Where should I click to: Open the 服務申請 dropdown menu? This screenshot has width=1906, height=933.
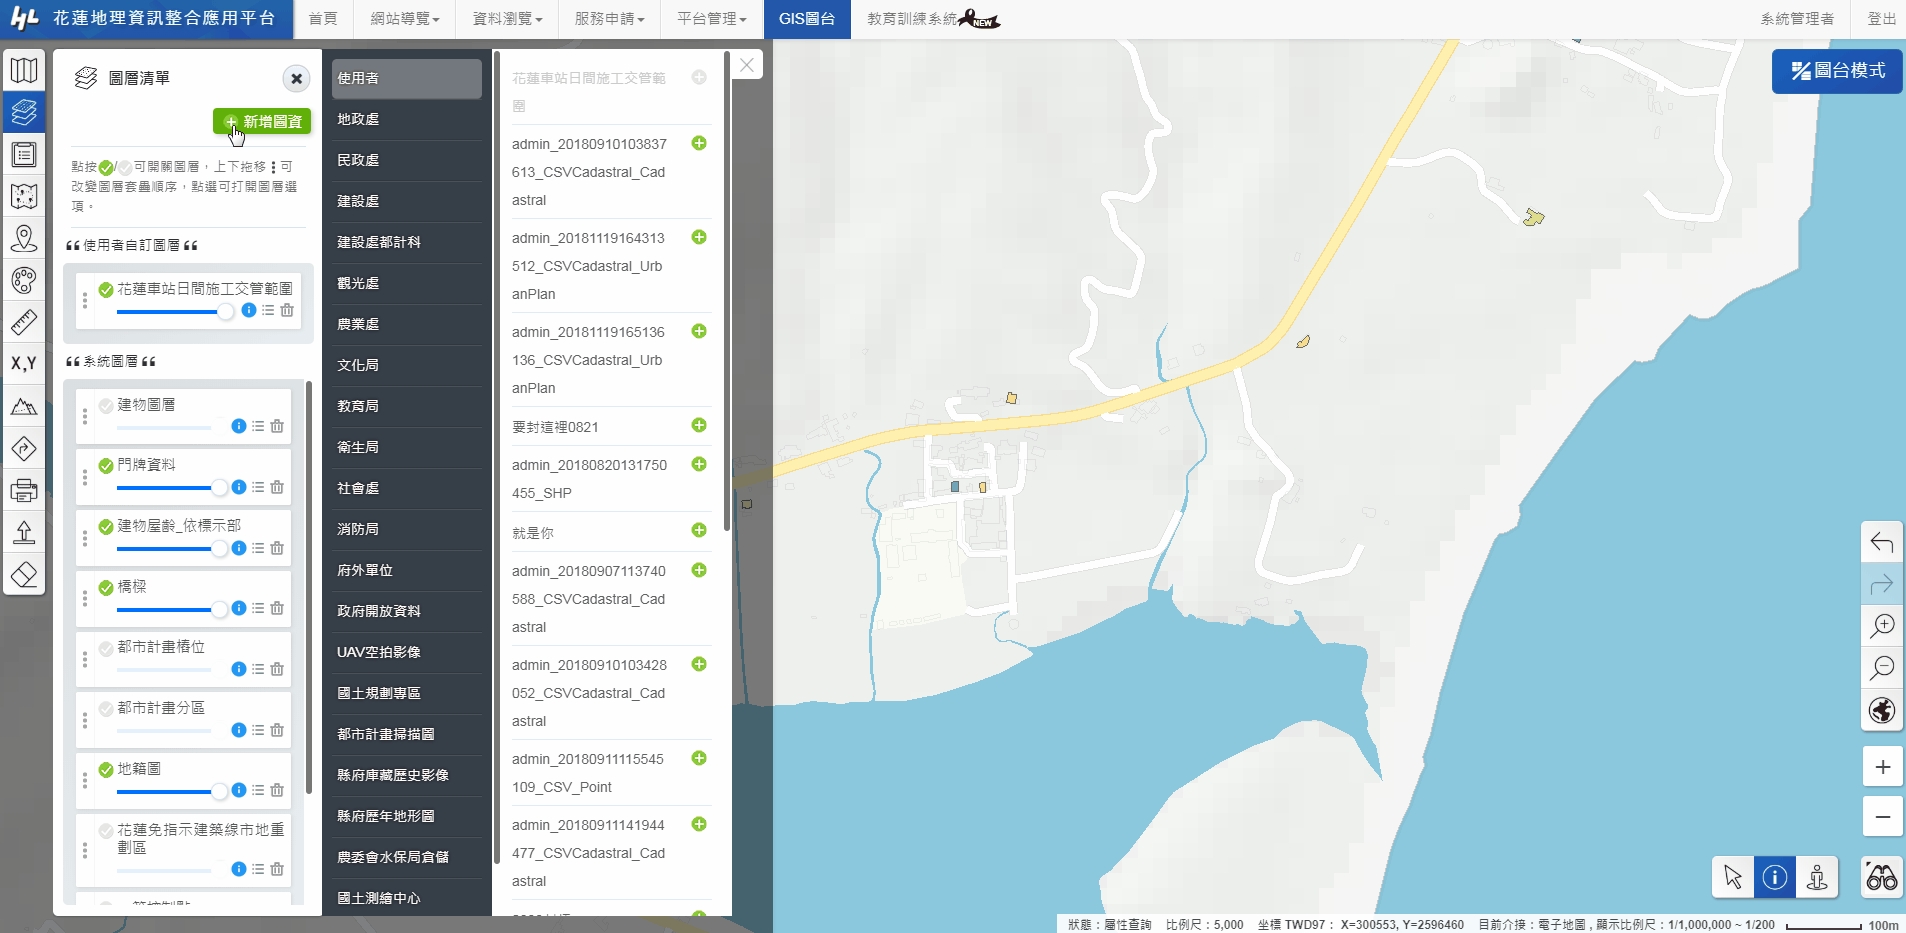(609, 19)
